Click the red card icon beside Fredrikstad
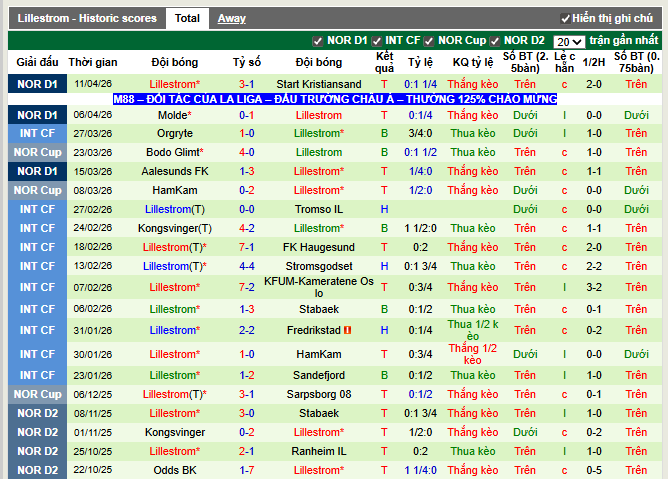Image resolution: width=669 pixels, height=479 pixels. [348, 330]
